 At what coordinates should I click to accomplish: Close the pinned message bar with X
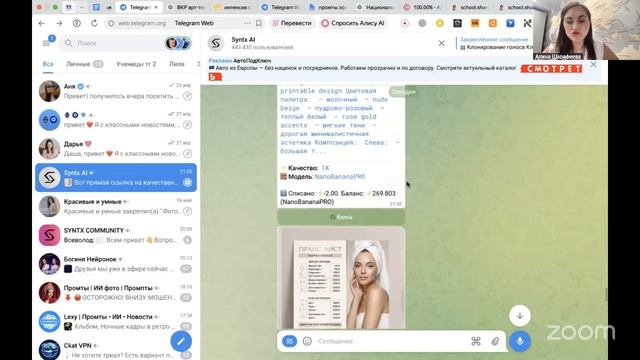coord(441,43)
